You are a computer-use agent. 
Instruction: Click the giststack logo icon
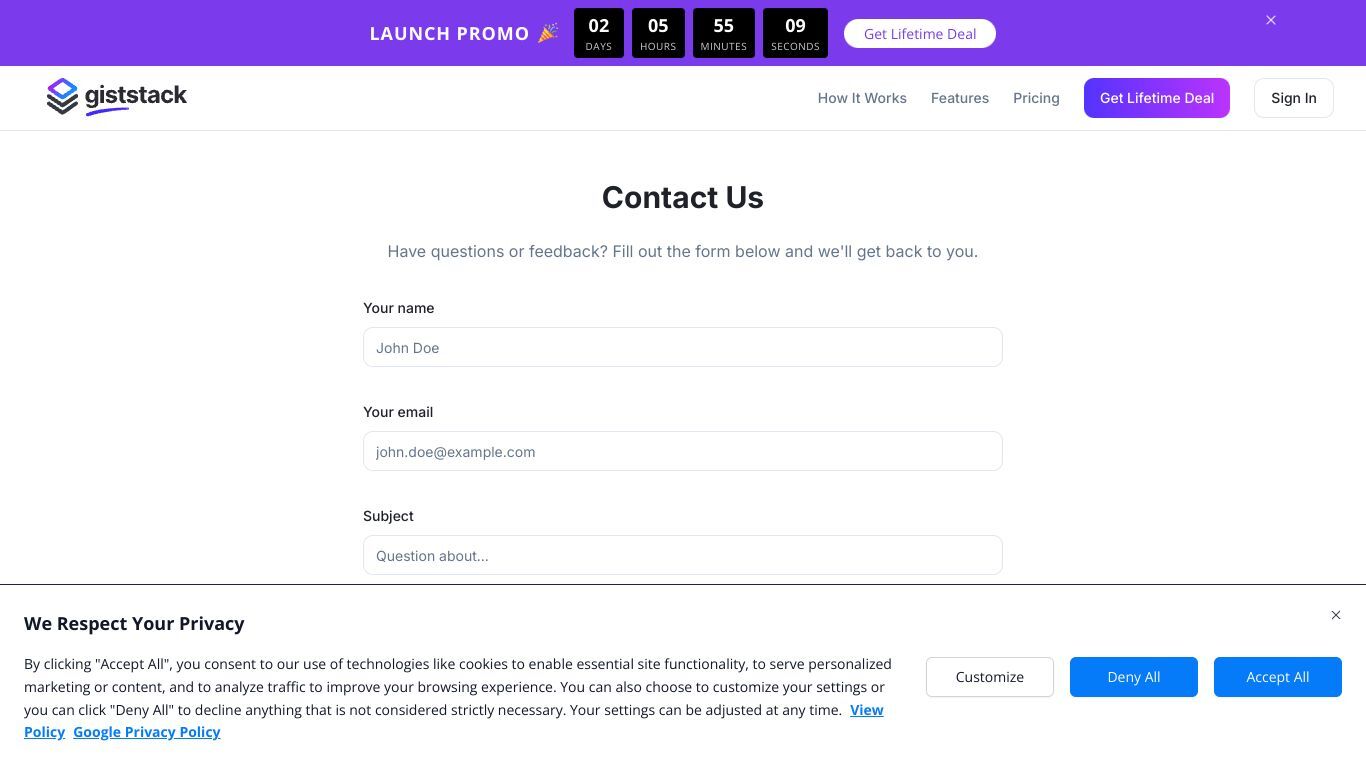pos(62,97)
